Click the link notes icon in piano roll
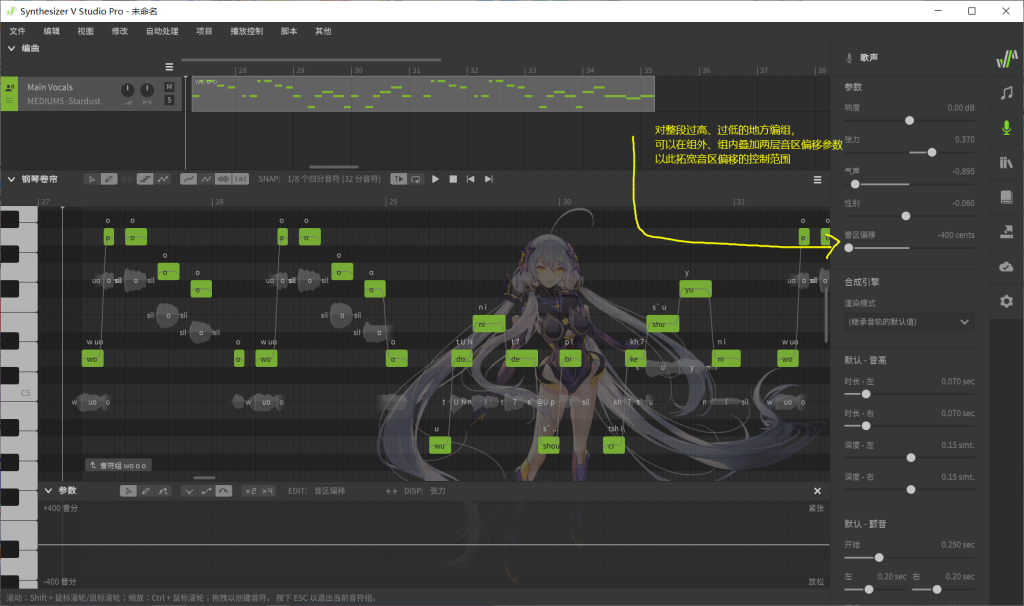The width and height of the screenshot is (1024, 606). [x=127, y=179]
